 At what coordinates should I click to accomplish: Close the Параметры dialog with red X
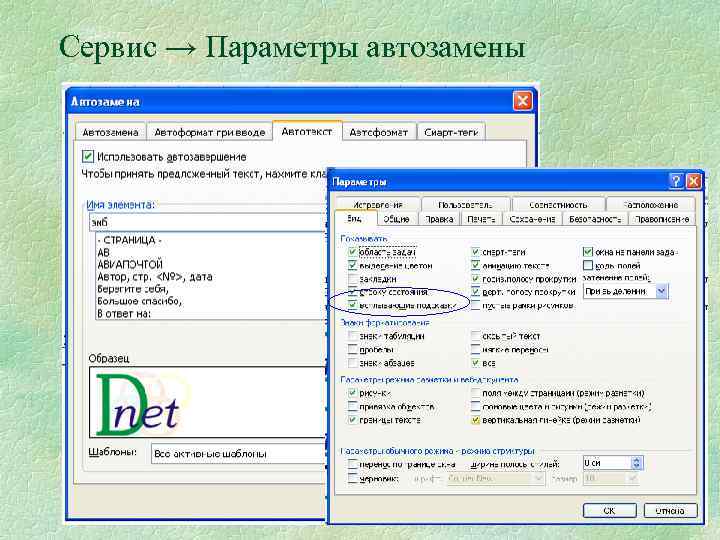693,181
